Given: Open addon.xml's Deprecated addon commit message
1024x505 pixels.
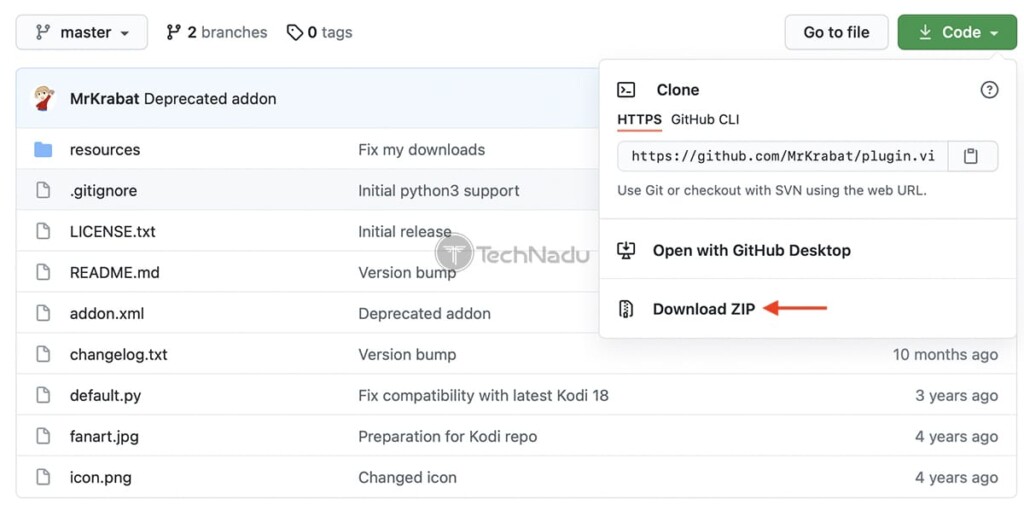Looking at the screenshot, I should click(x=424, y=314).
